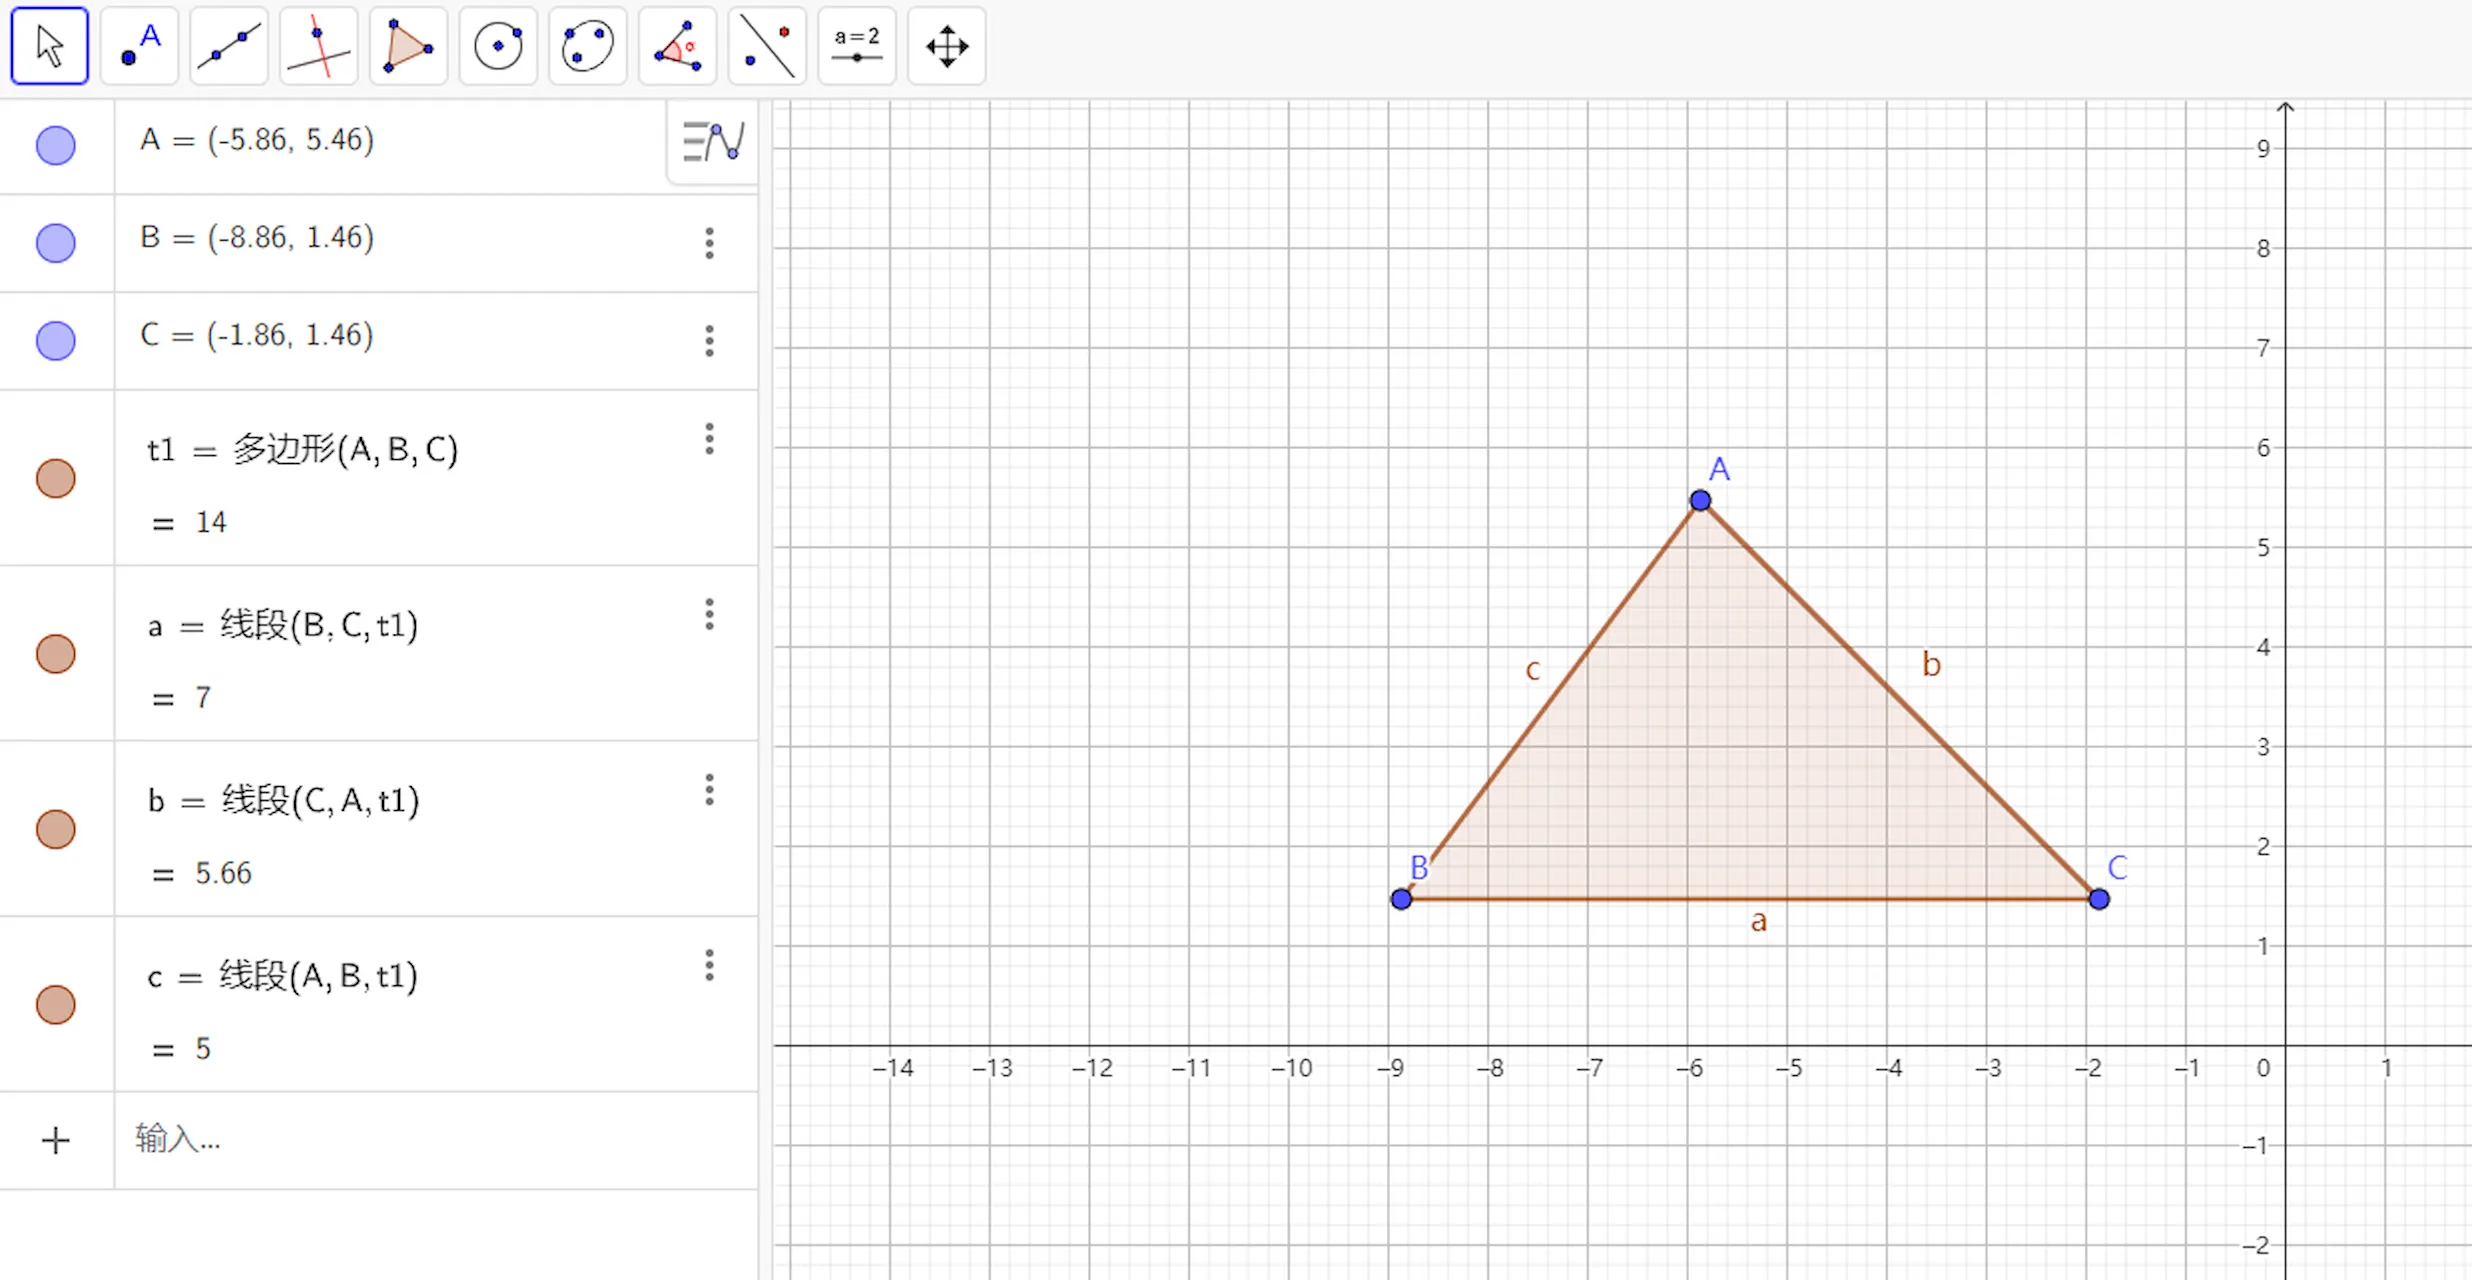
Task: Select the Line through two points tool
Action: pyautogui.click(x=229, y=46)
